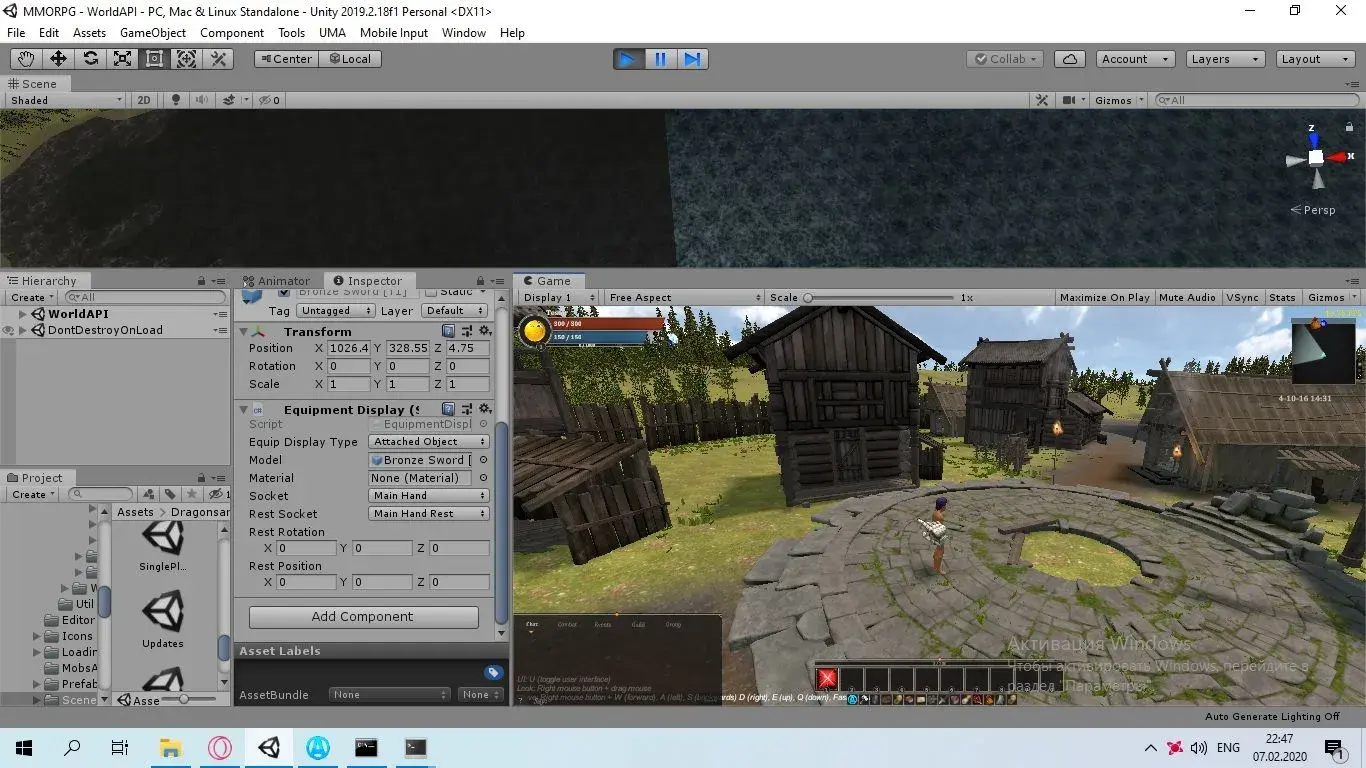
Task: Open the Socket Main Hand dropdown
Action: [429, 496]
